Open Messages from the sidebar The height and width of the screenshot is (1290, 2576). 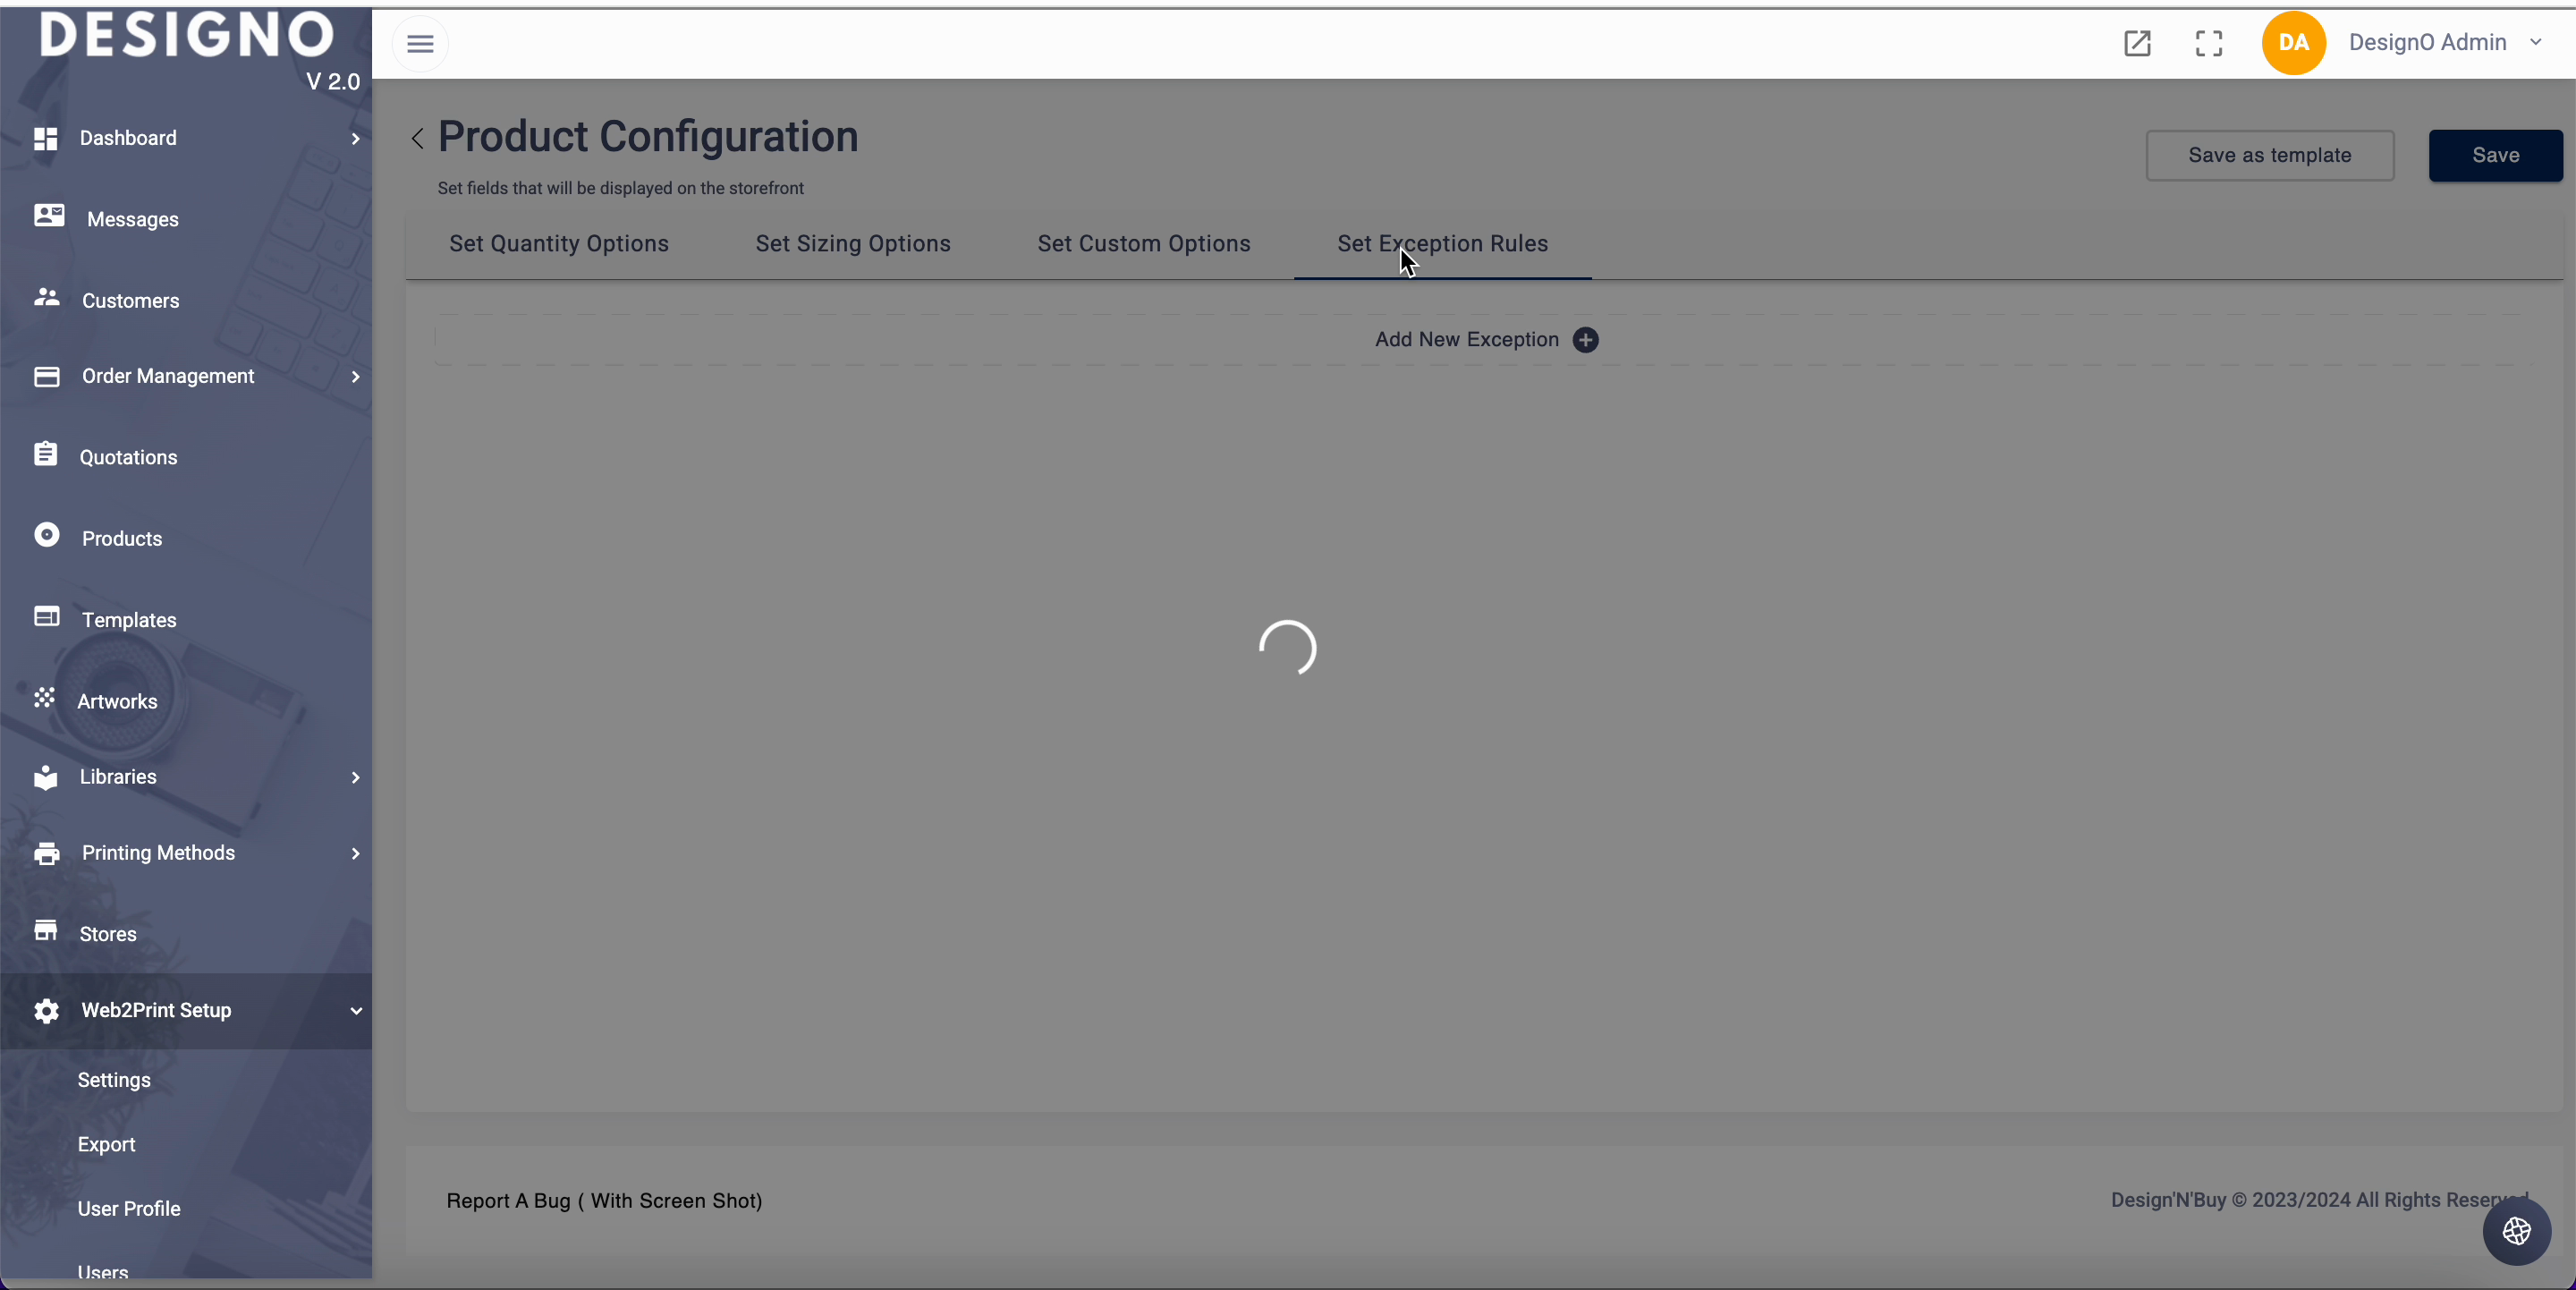[x=132, y=219]
